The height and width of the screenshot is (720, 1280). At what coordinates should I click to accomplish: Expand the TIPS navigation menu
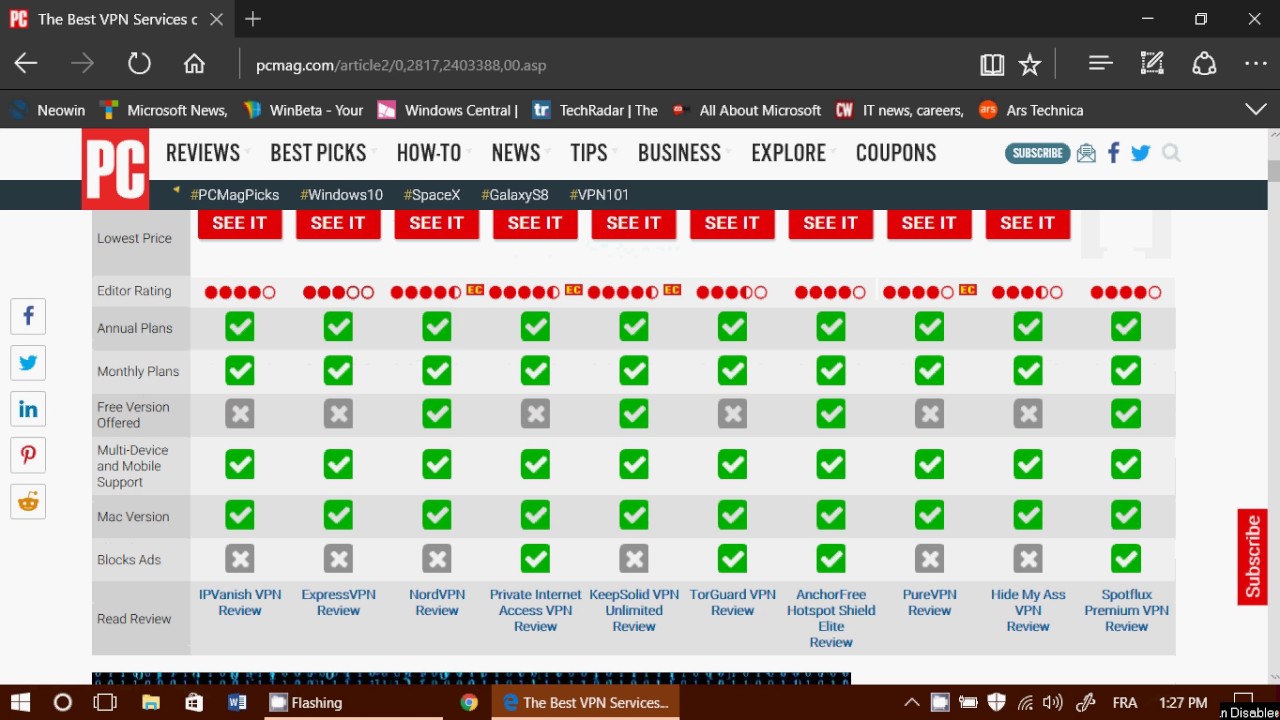(x=589, y=153)
